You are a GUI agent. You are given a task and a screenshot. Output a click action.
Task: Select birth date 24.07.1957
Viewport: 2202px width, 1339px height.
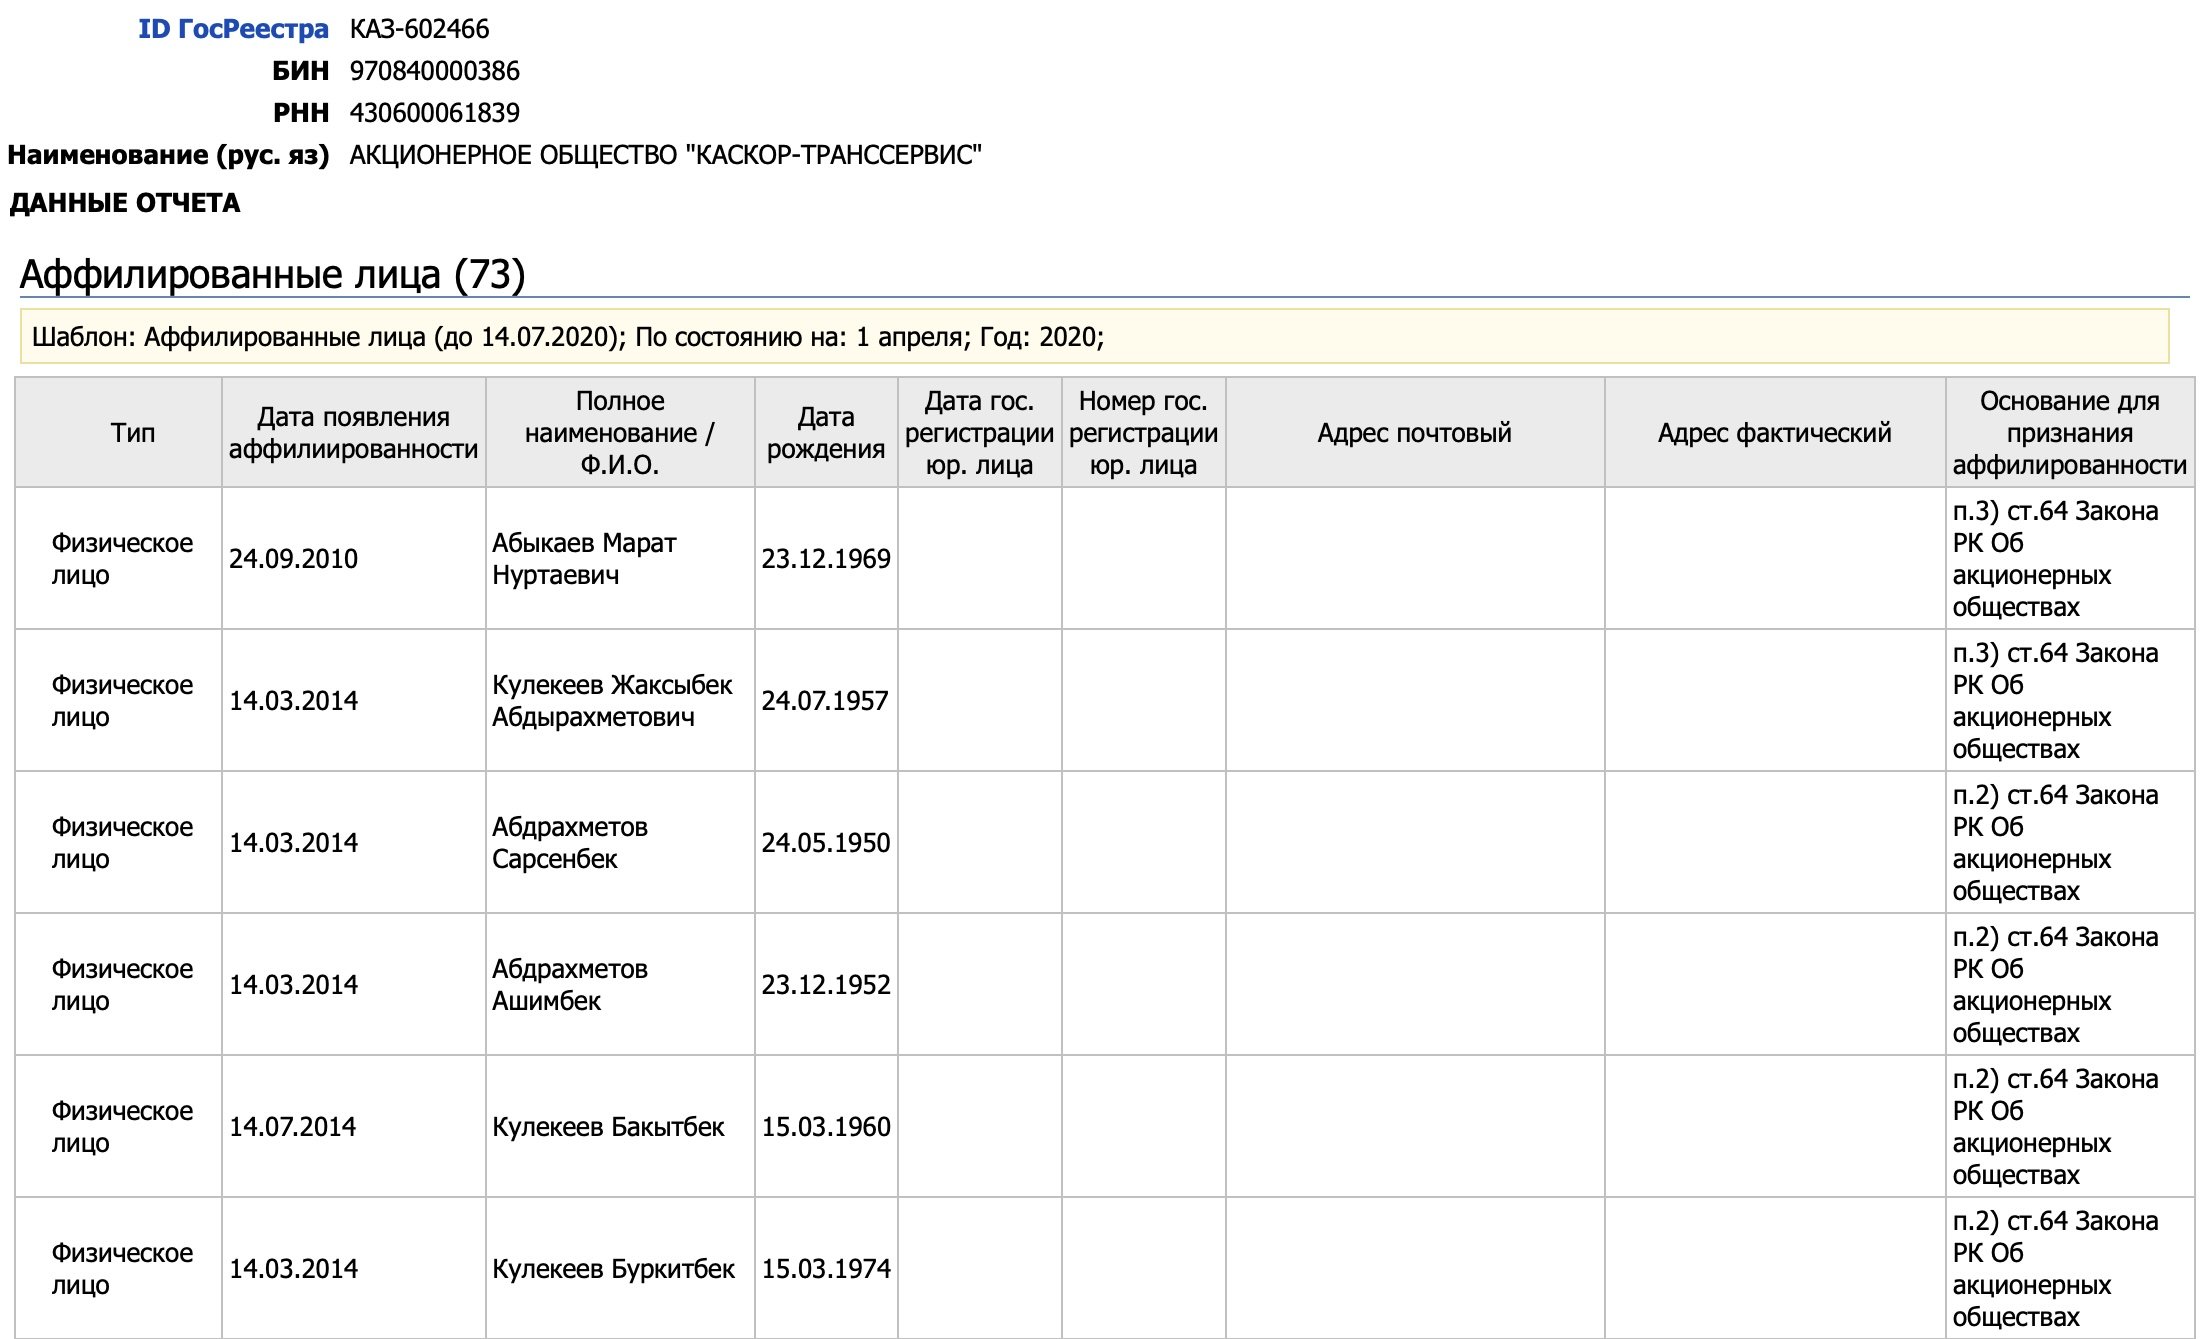825,701
